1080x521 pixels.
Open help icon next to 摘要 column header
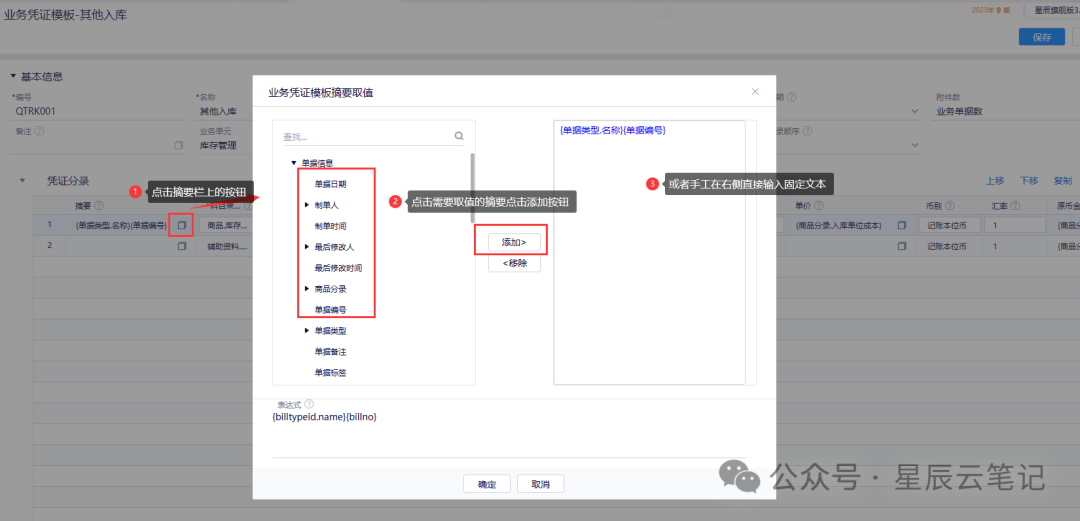pos(99,205)
